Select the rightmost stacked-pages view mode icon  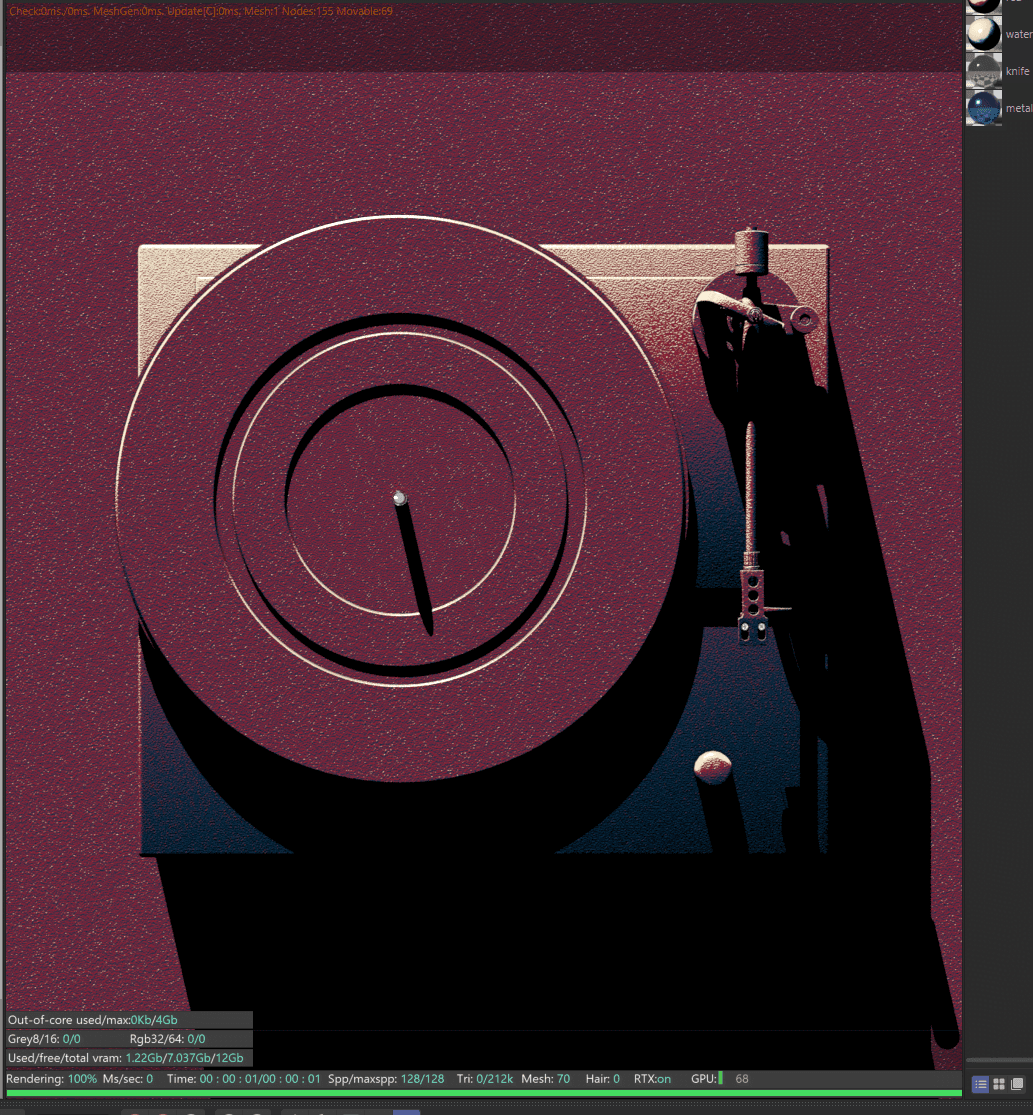[1017, 1084]
